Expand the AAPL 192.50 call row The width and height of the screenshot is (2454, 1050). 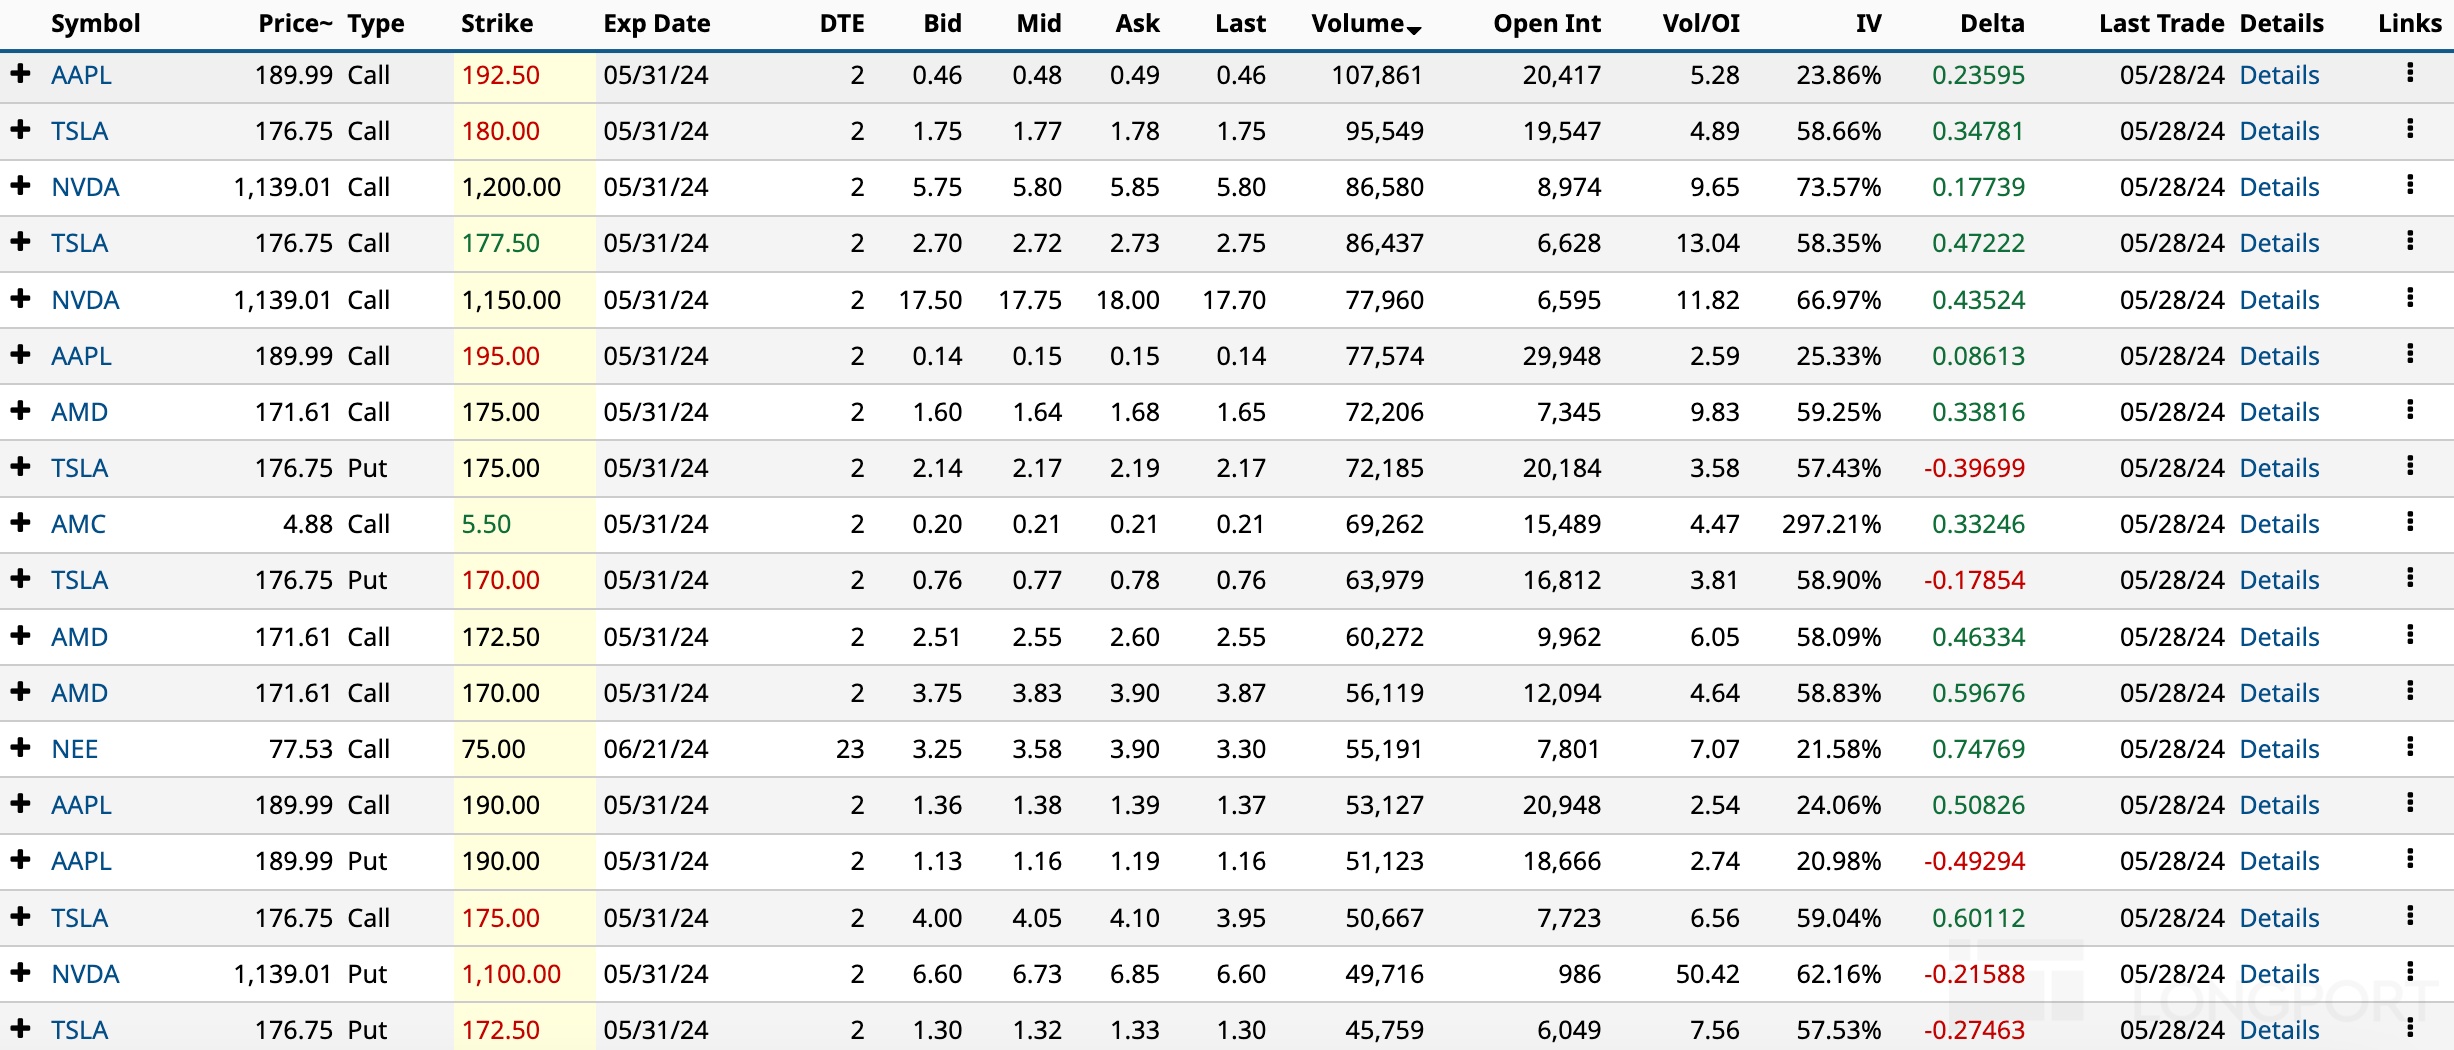tap(20, 73)
